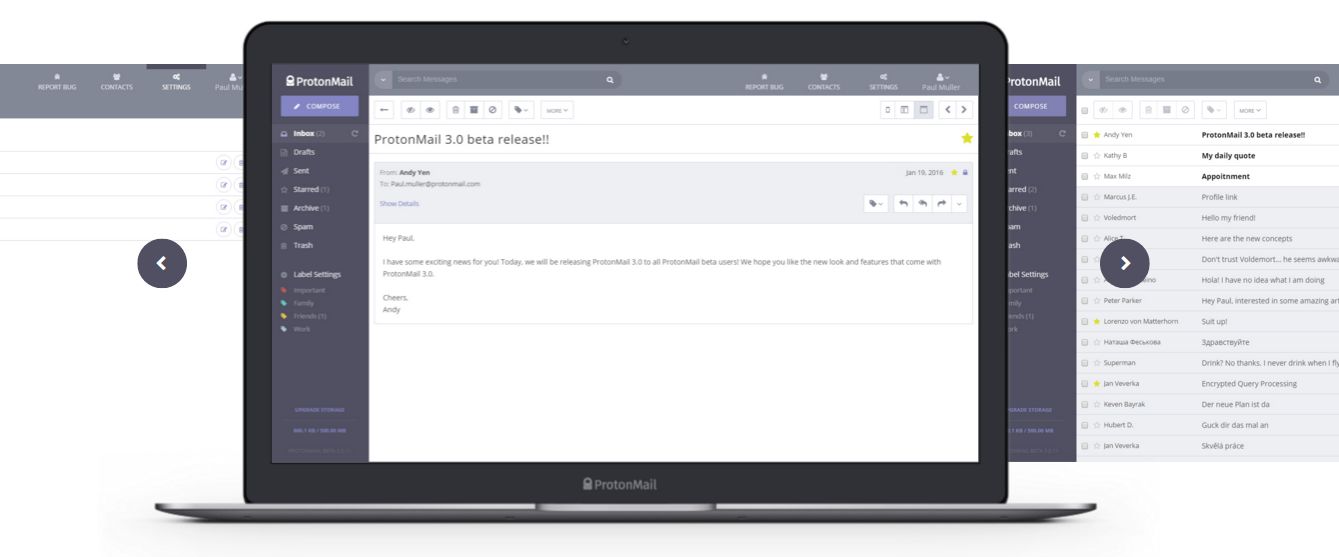Viewport: 1339px width, 557px height.
Task: Tick the checkbox for Kathy B's email
Action: [x=1085, y=155]
